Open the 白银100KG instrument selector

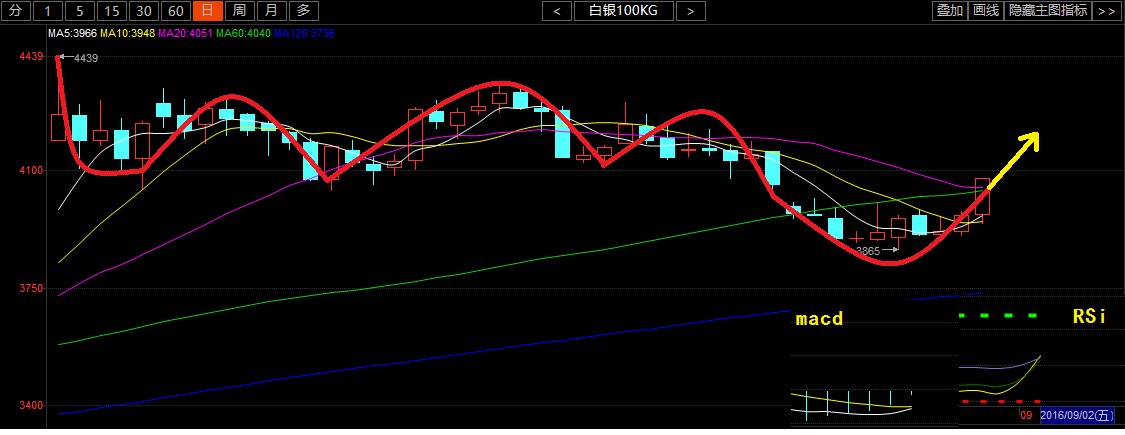623,11
